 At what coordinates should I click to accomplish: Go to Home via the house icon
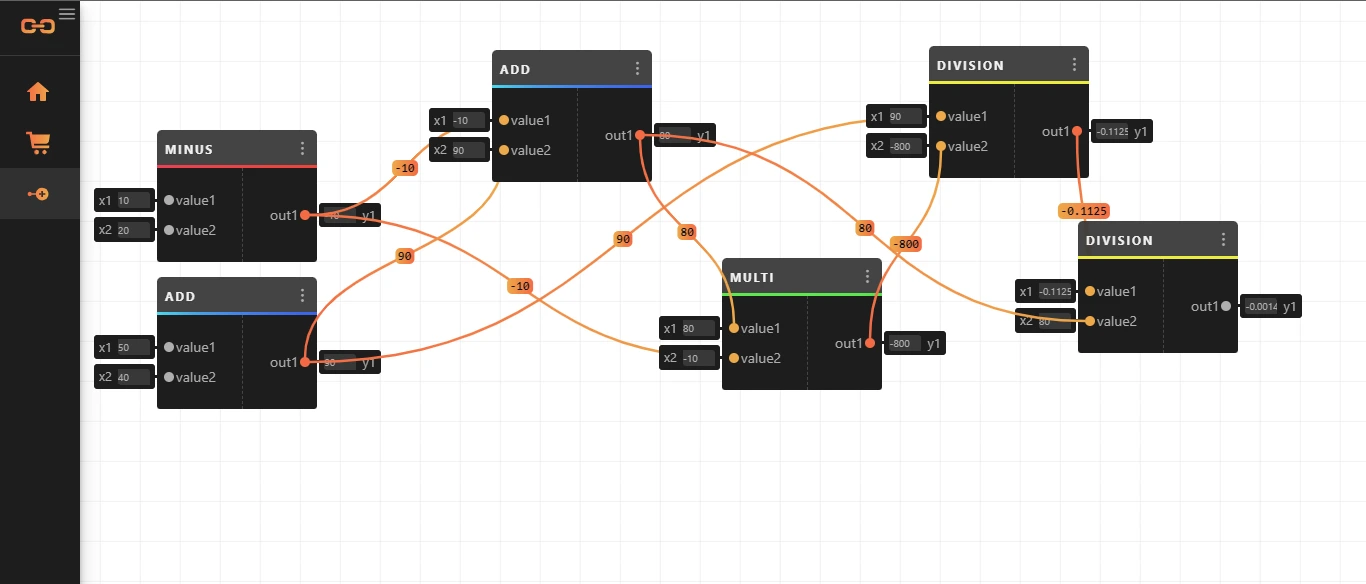pos(38,92)
